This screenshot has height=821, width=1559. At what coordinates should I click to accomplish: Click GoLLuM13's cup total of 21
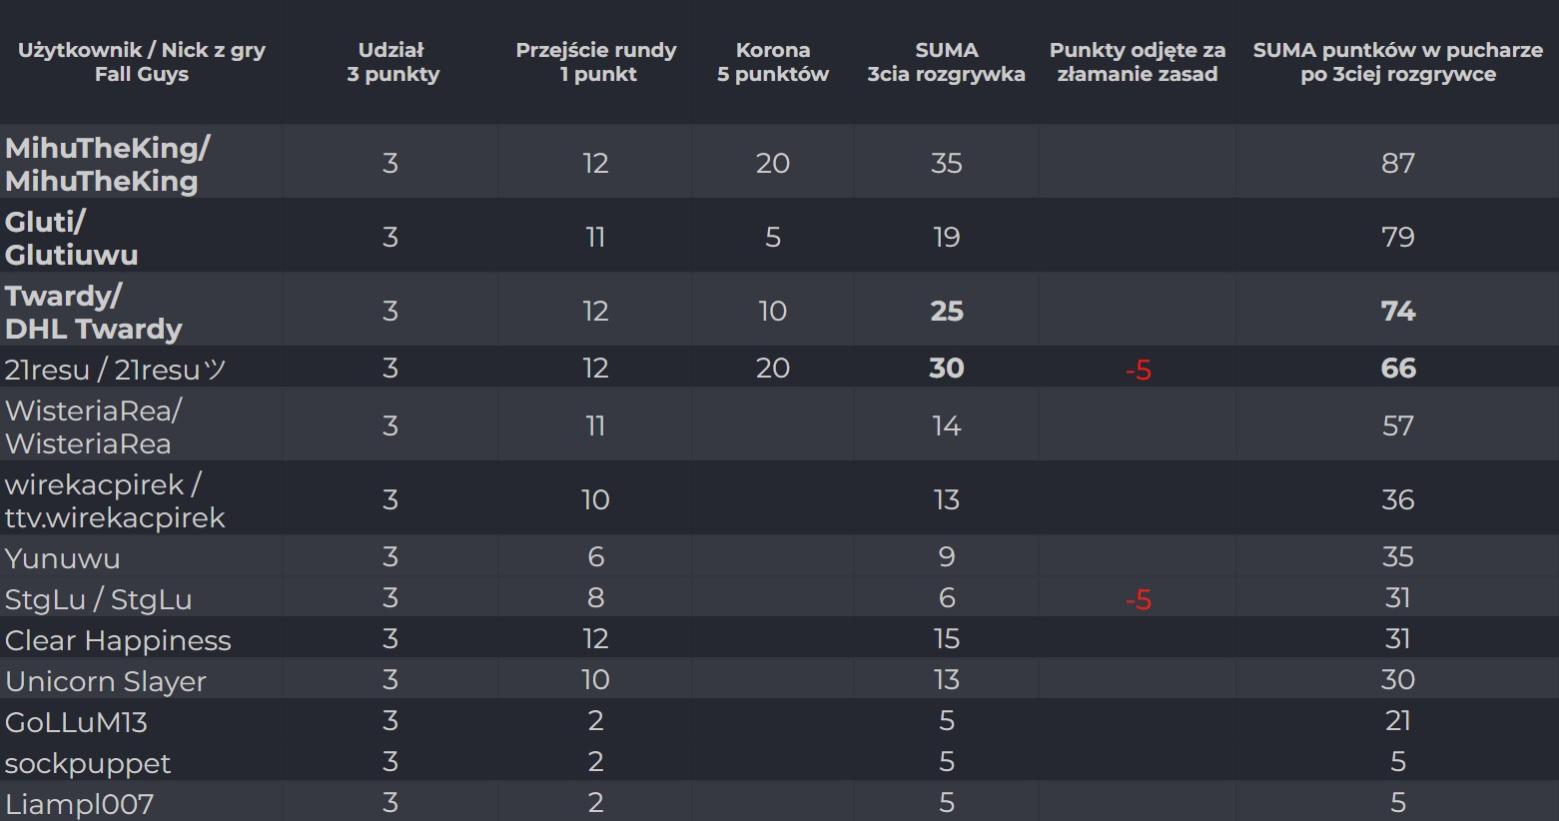1397,721
